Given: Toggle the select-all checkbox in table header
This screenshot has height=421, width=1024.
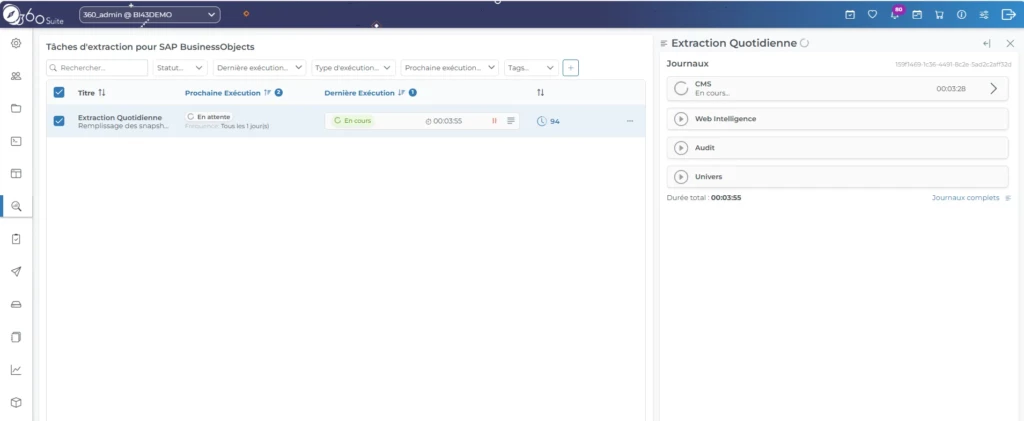Looking at the screenshot, I should coord(59,93).
